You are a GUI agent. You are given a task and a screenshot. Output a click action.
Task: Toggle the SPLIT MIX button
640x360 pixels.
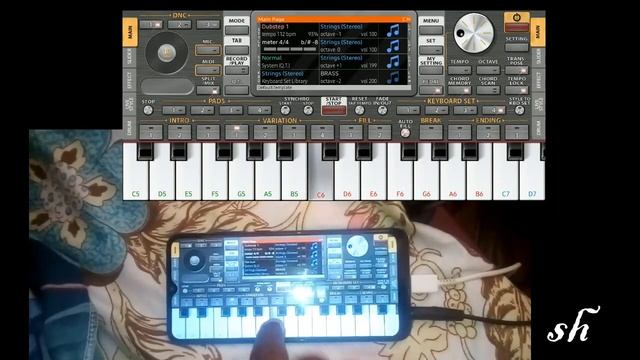point(208,90)
